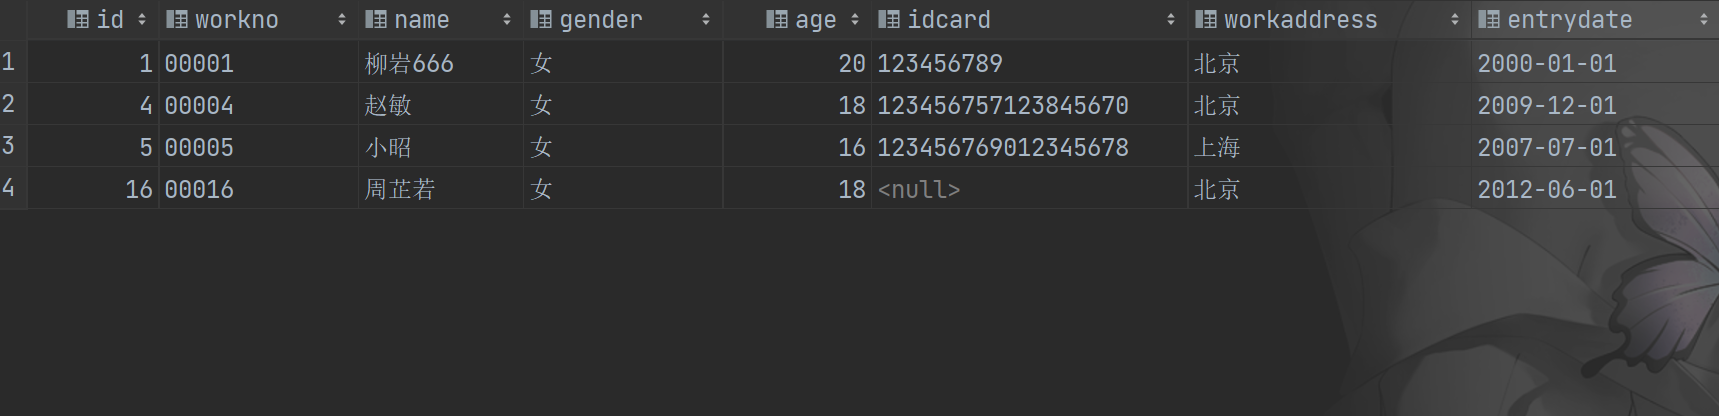Click the entrydate column table icon
The width and height of the screenshot is (1719, 416).
pyautogui.click(x=1489, y=19)
